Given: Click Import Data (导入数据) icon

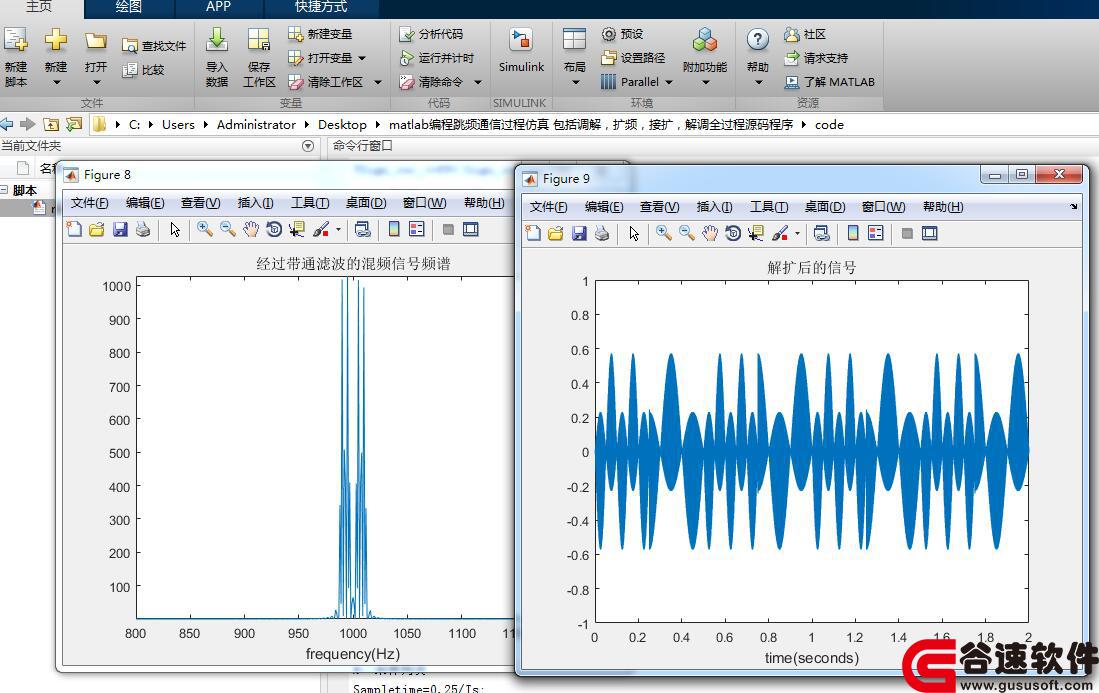Looking at the screenshot, I should [x=217, y=40].
